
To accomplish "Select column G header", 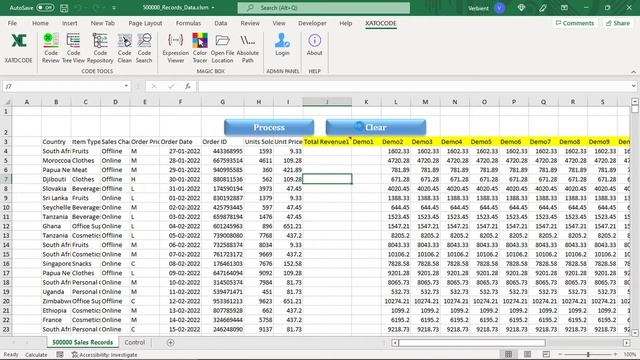I will [x=222, y=102].
